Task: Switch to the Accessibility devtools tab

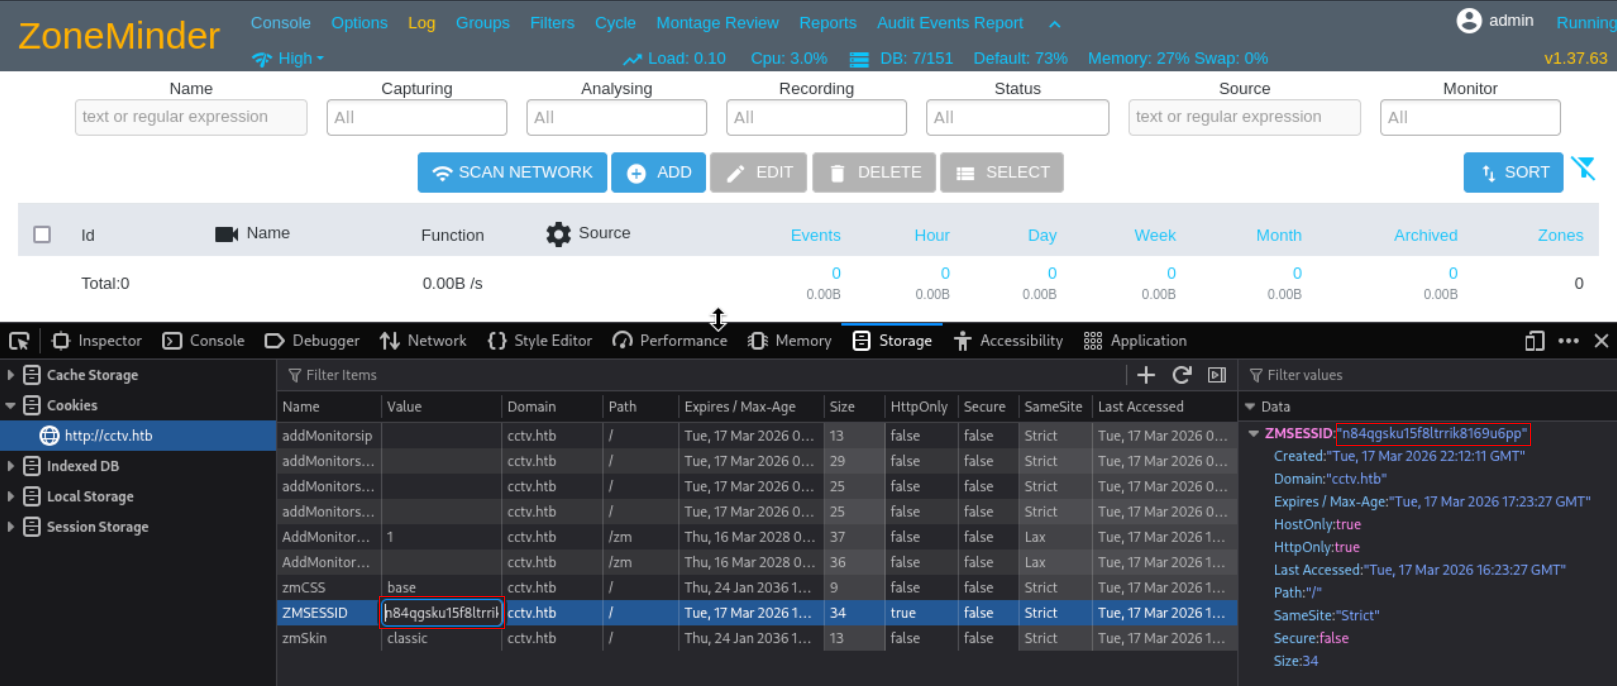Action: tap(1008, 341)
